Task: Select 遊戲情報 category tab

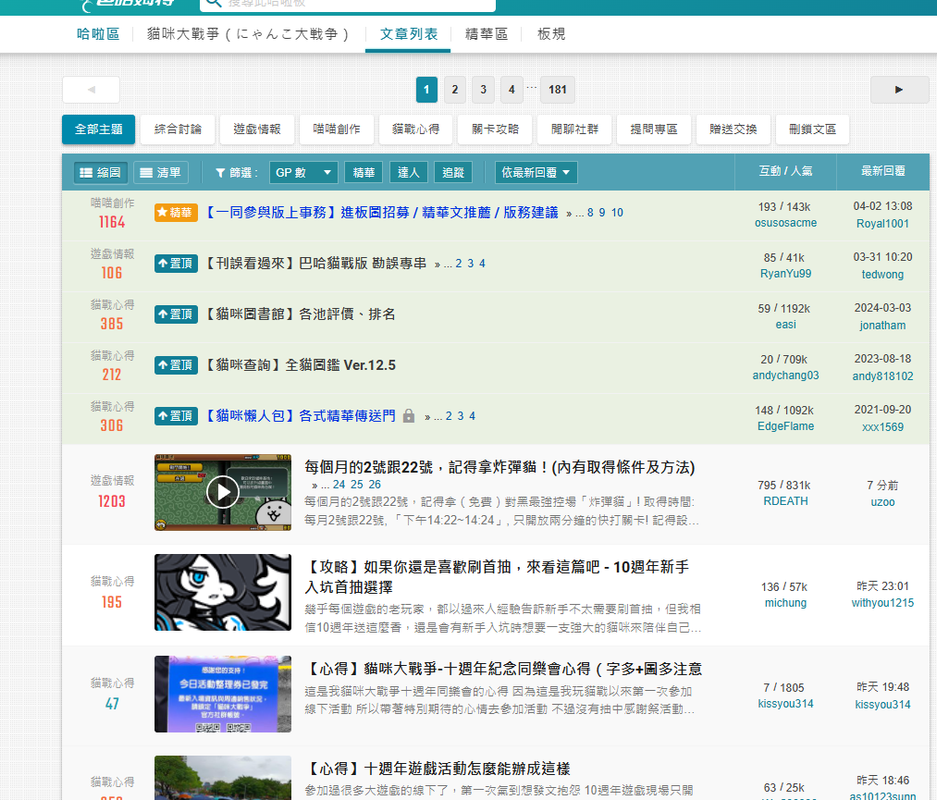Action: [x=257, y=130]
